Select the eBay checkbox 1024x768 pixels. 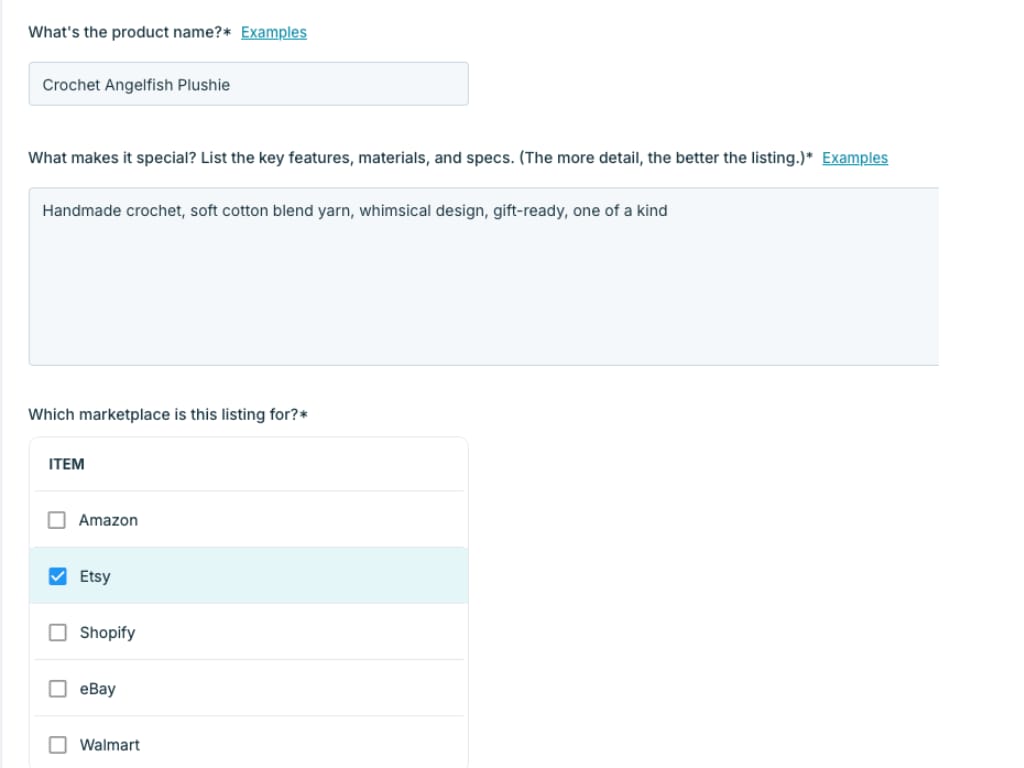[x=57, y=687]
